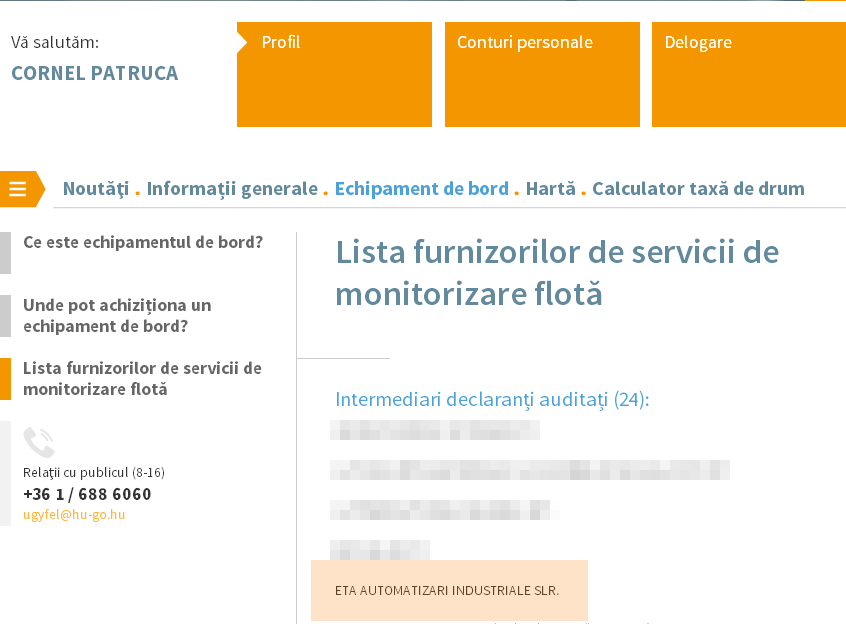Open Calculator taxă de drum
Viewport: 846px width, 624px height.
[x=698, y=189]
